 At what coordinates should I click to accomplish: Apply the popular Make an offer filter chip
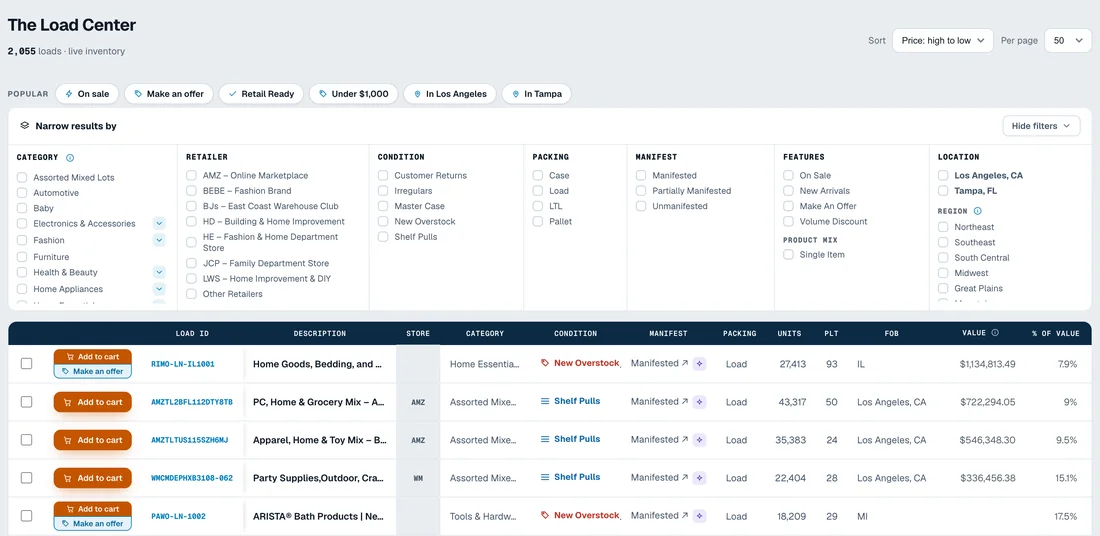click(x=168, y=94)
